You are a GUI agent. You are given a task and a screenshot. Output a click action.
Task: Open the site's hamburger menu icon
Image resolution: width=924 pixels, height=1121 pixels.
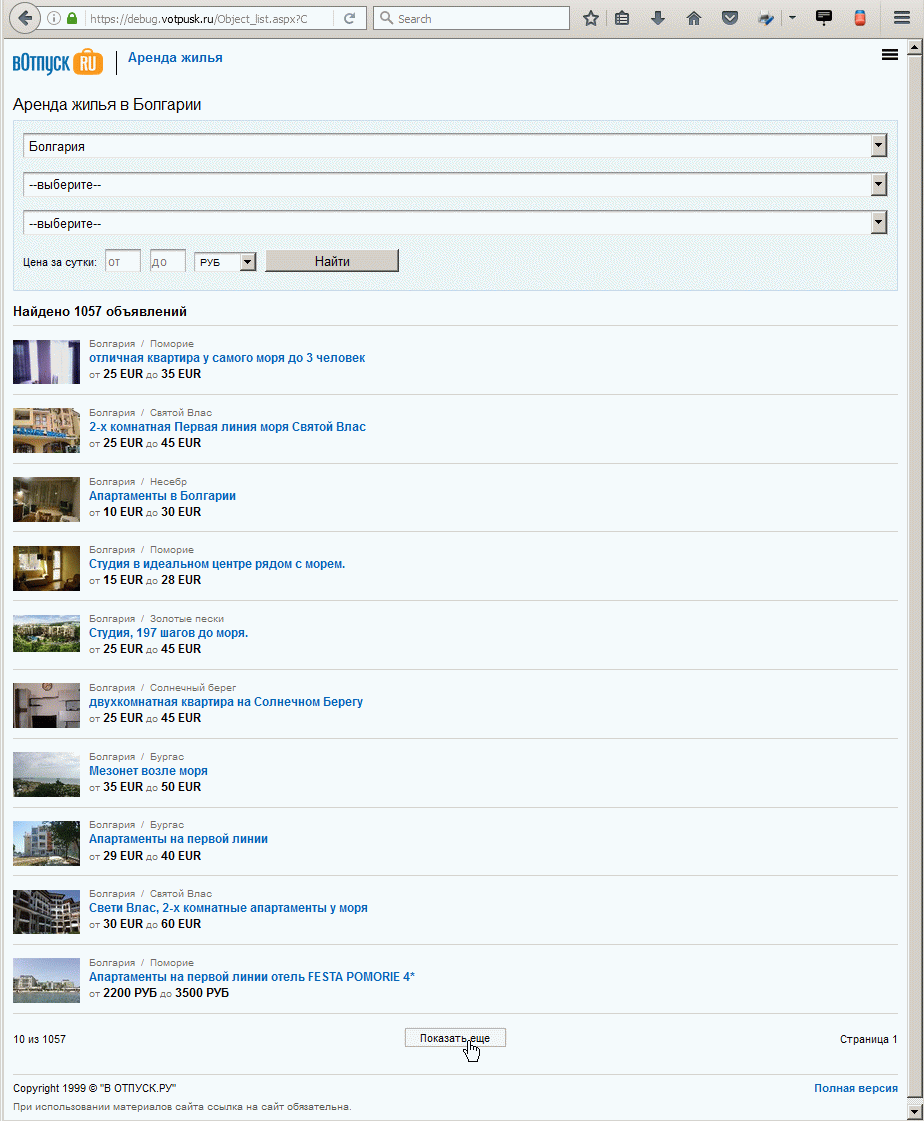coord(890,55)
